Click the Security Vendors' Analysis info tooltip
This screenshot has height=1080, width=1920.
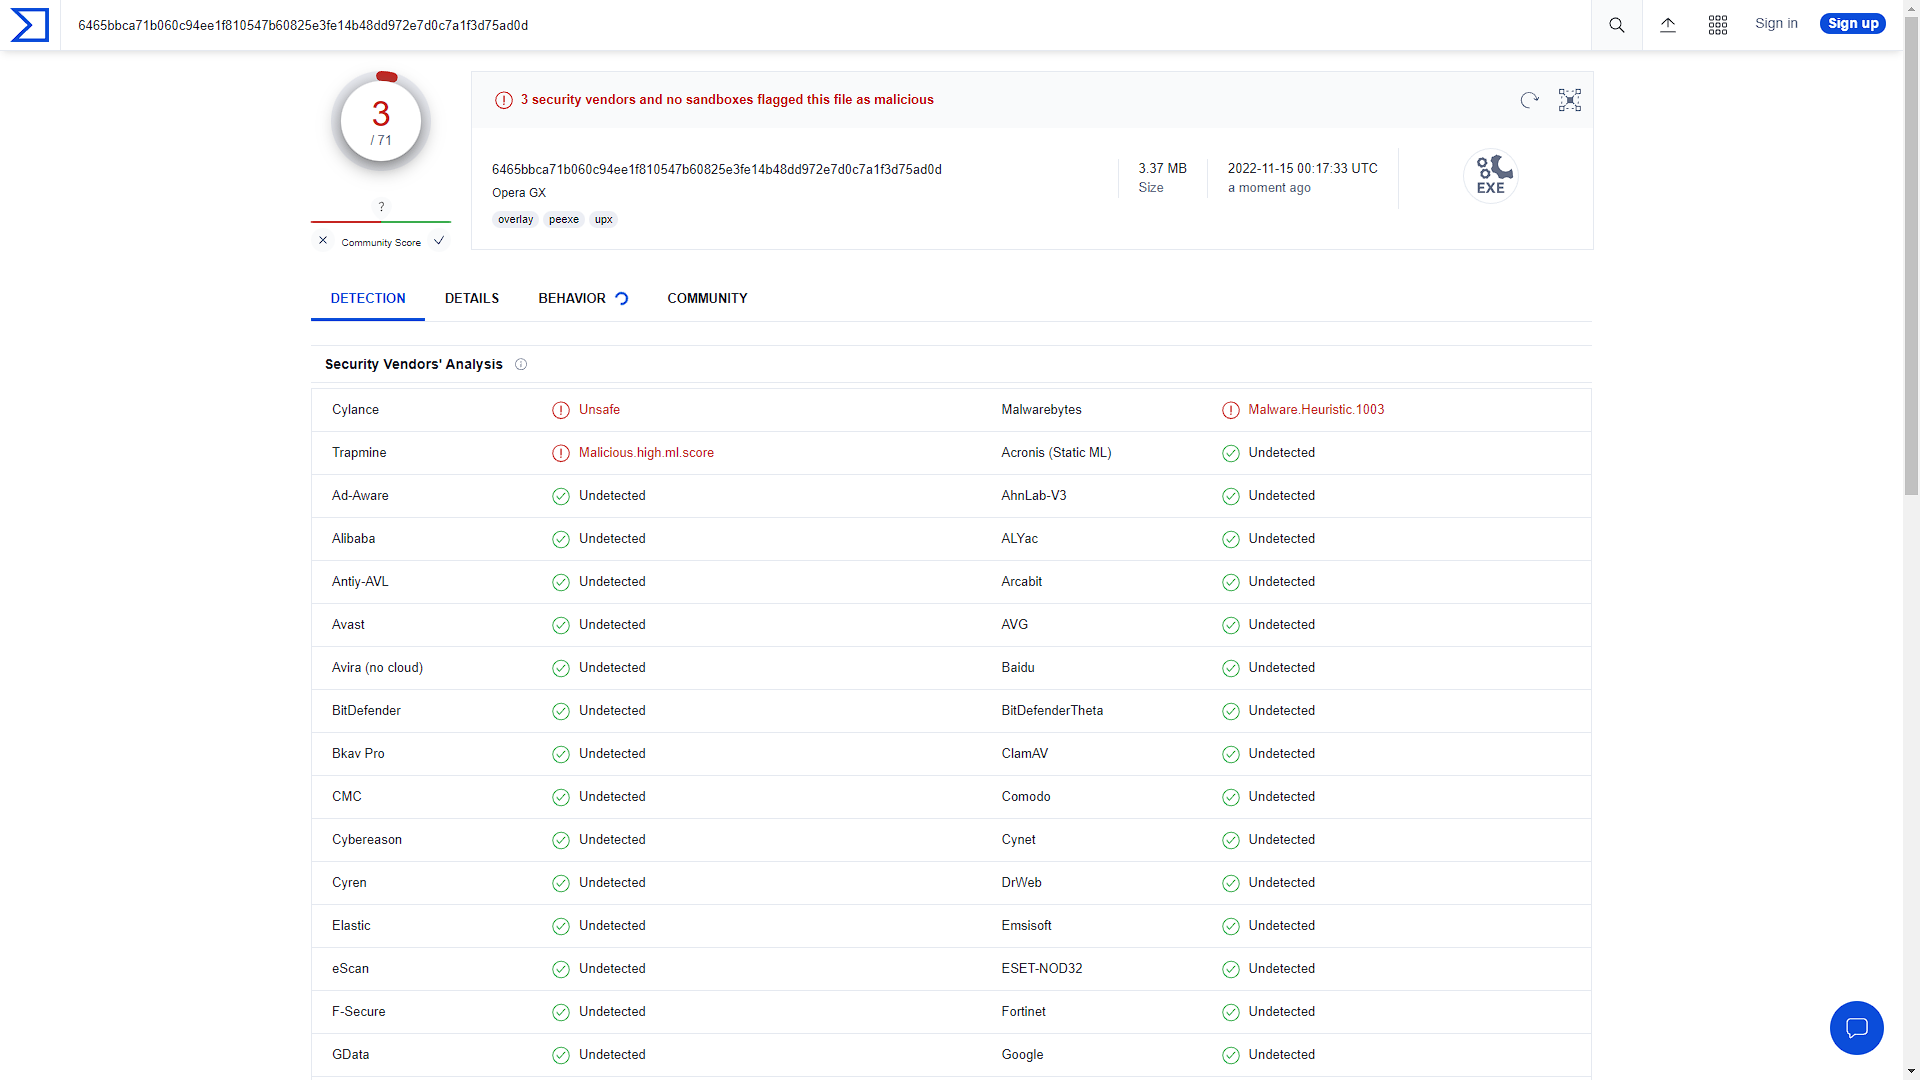point(521,364)
